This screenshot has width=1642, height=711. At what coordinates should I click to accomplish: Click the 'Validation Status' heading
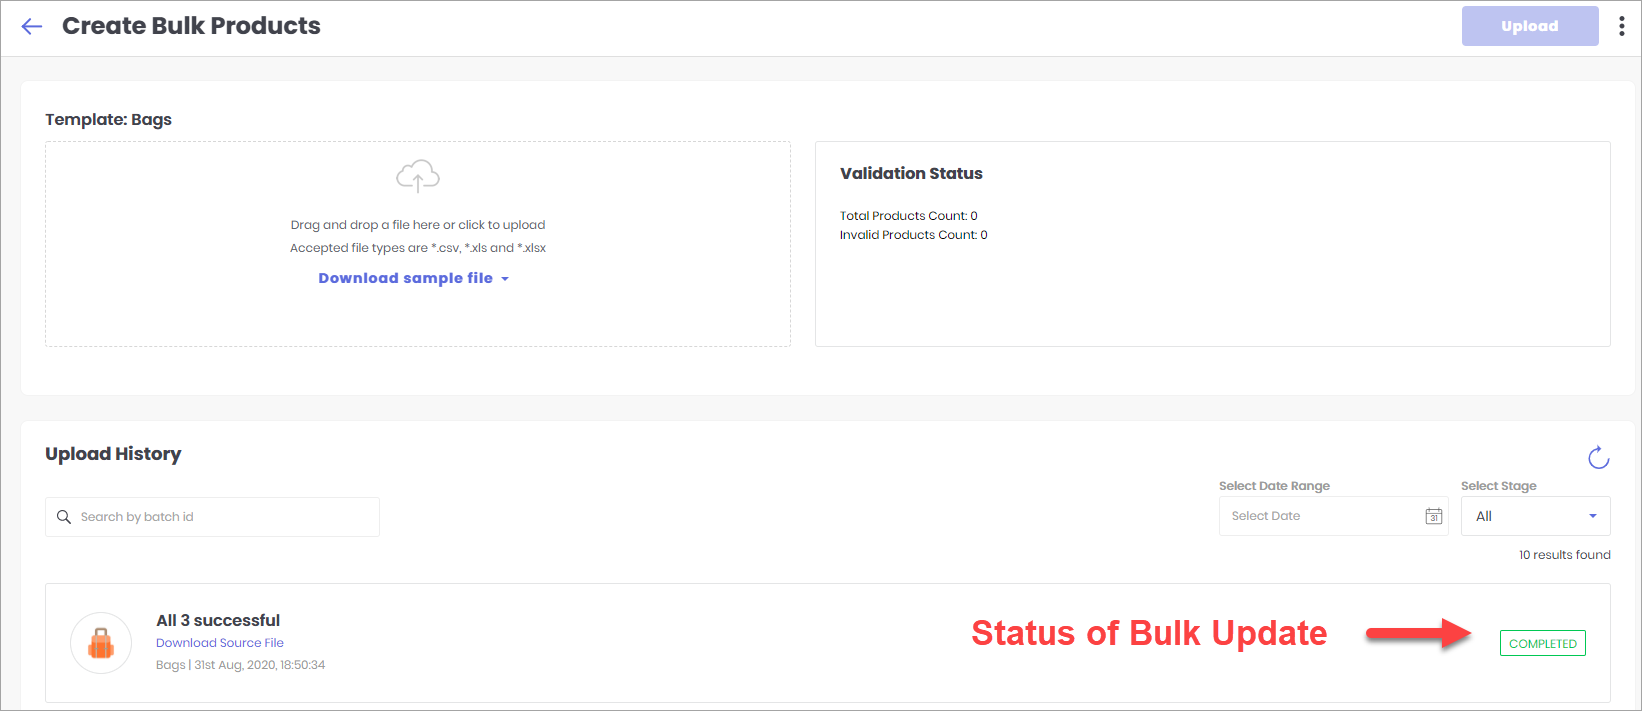[911, 173]
